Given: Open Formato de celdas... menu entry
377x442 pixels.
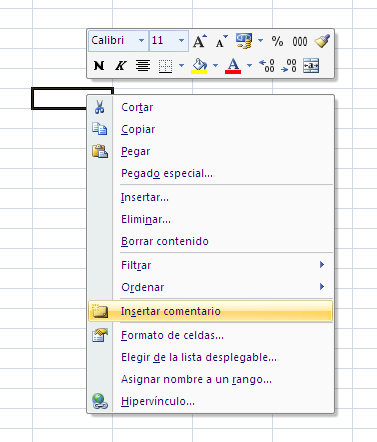Looking at the screenshot, I should pos(211,335).
